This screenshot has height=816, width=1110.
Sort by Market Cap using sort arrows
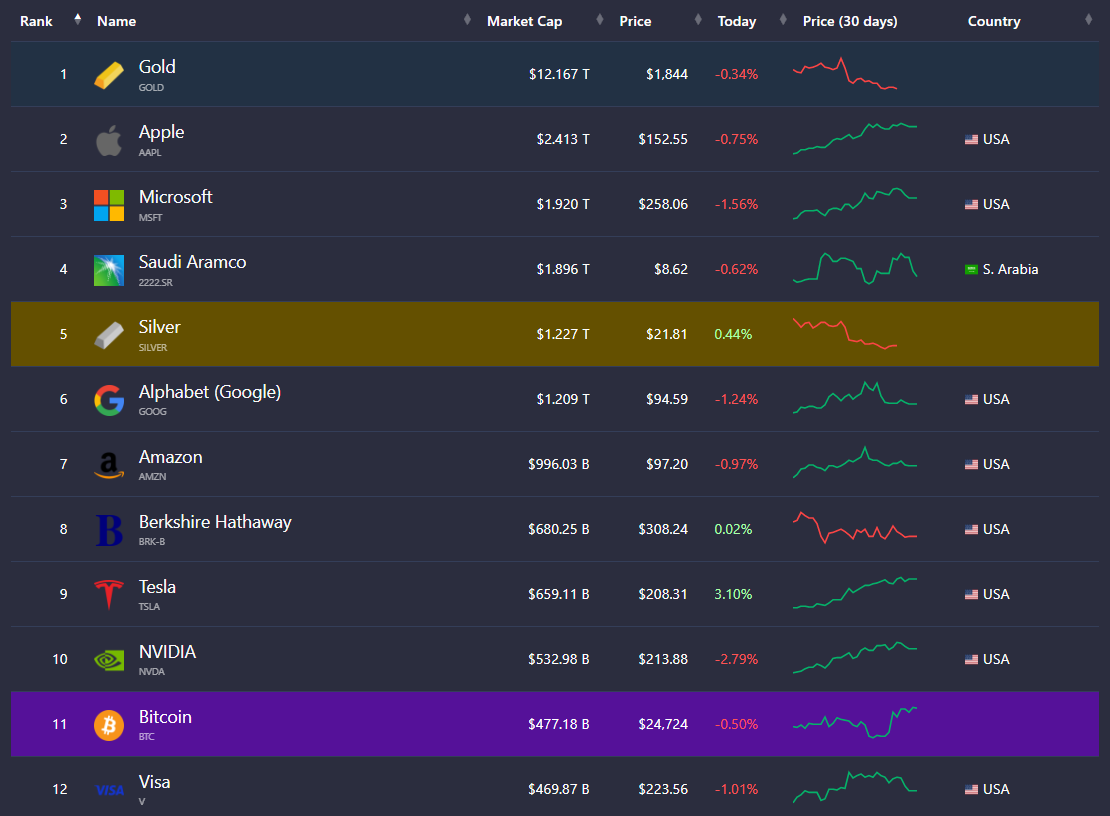pos(600,20)
